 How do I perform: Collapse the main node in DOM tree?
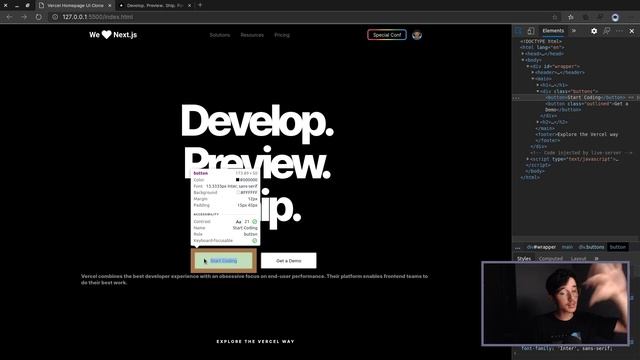tap(533, 79)
